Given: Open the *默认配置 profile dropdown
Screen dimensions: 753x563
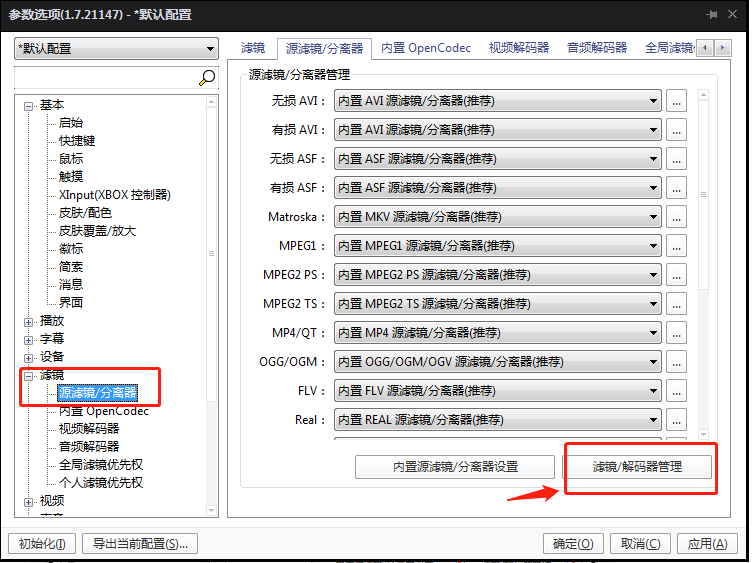Looking at the screenshot, I should 116,48.
